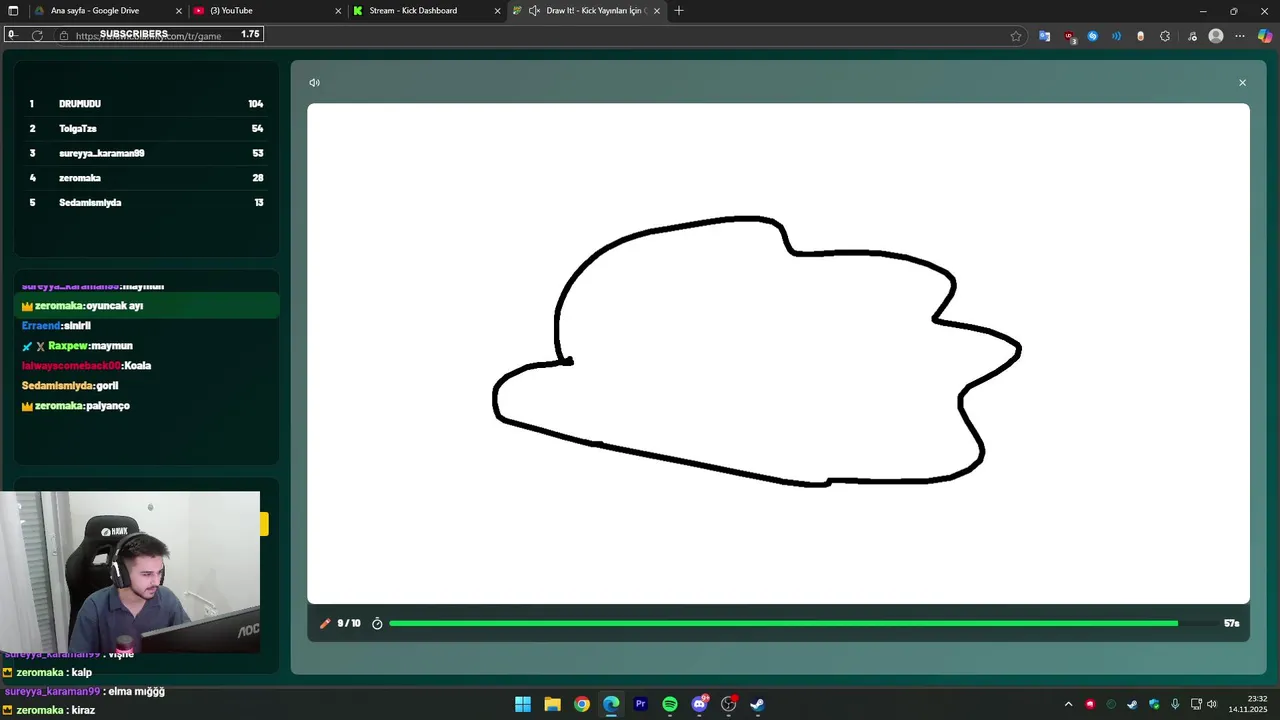
Task: Open the uBlock Origin extension
Action: point(1070,36)
